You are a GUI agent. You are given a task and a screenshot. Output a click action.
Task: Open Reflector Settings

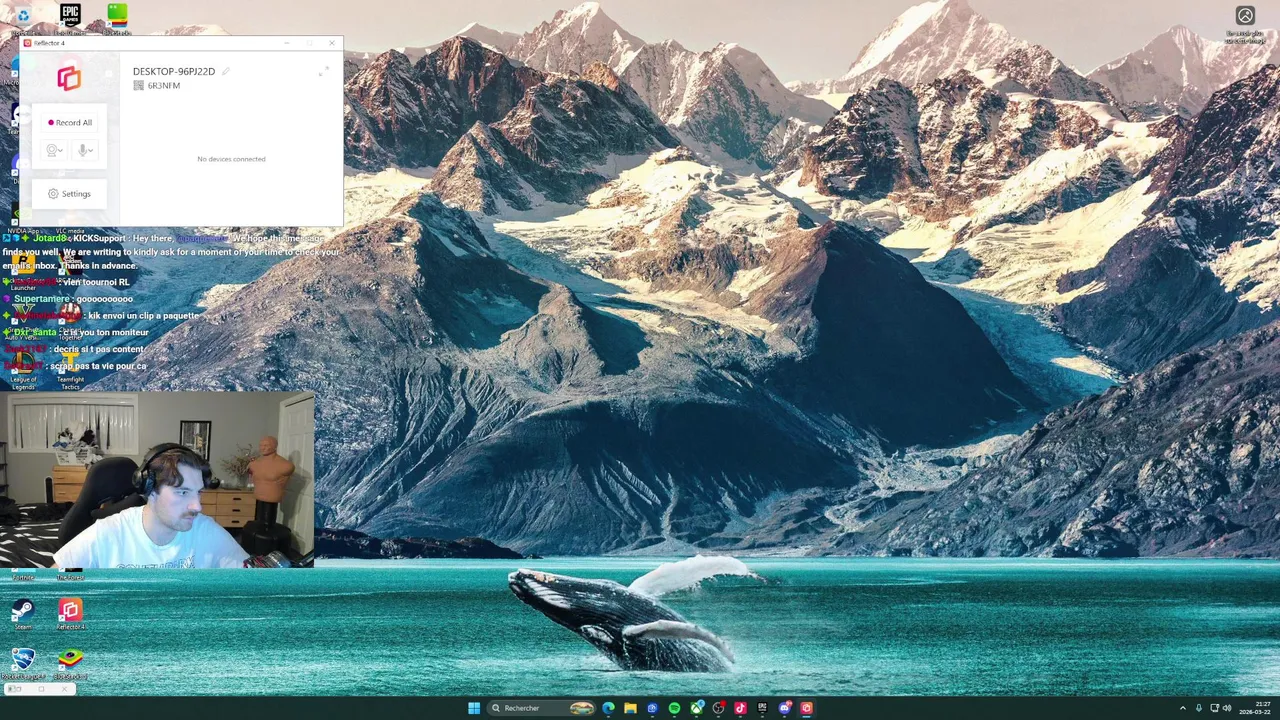tap(69, 194)
